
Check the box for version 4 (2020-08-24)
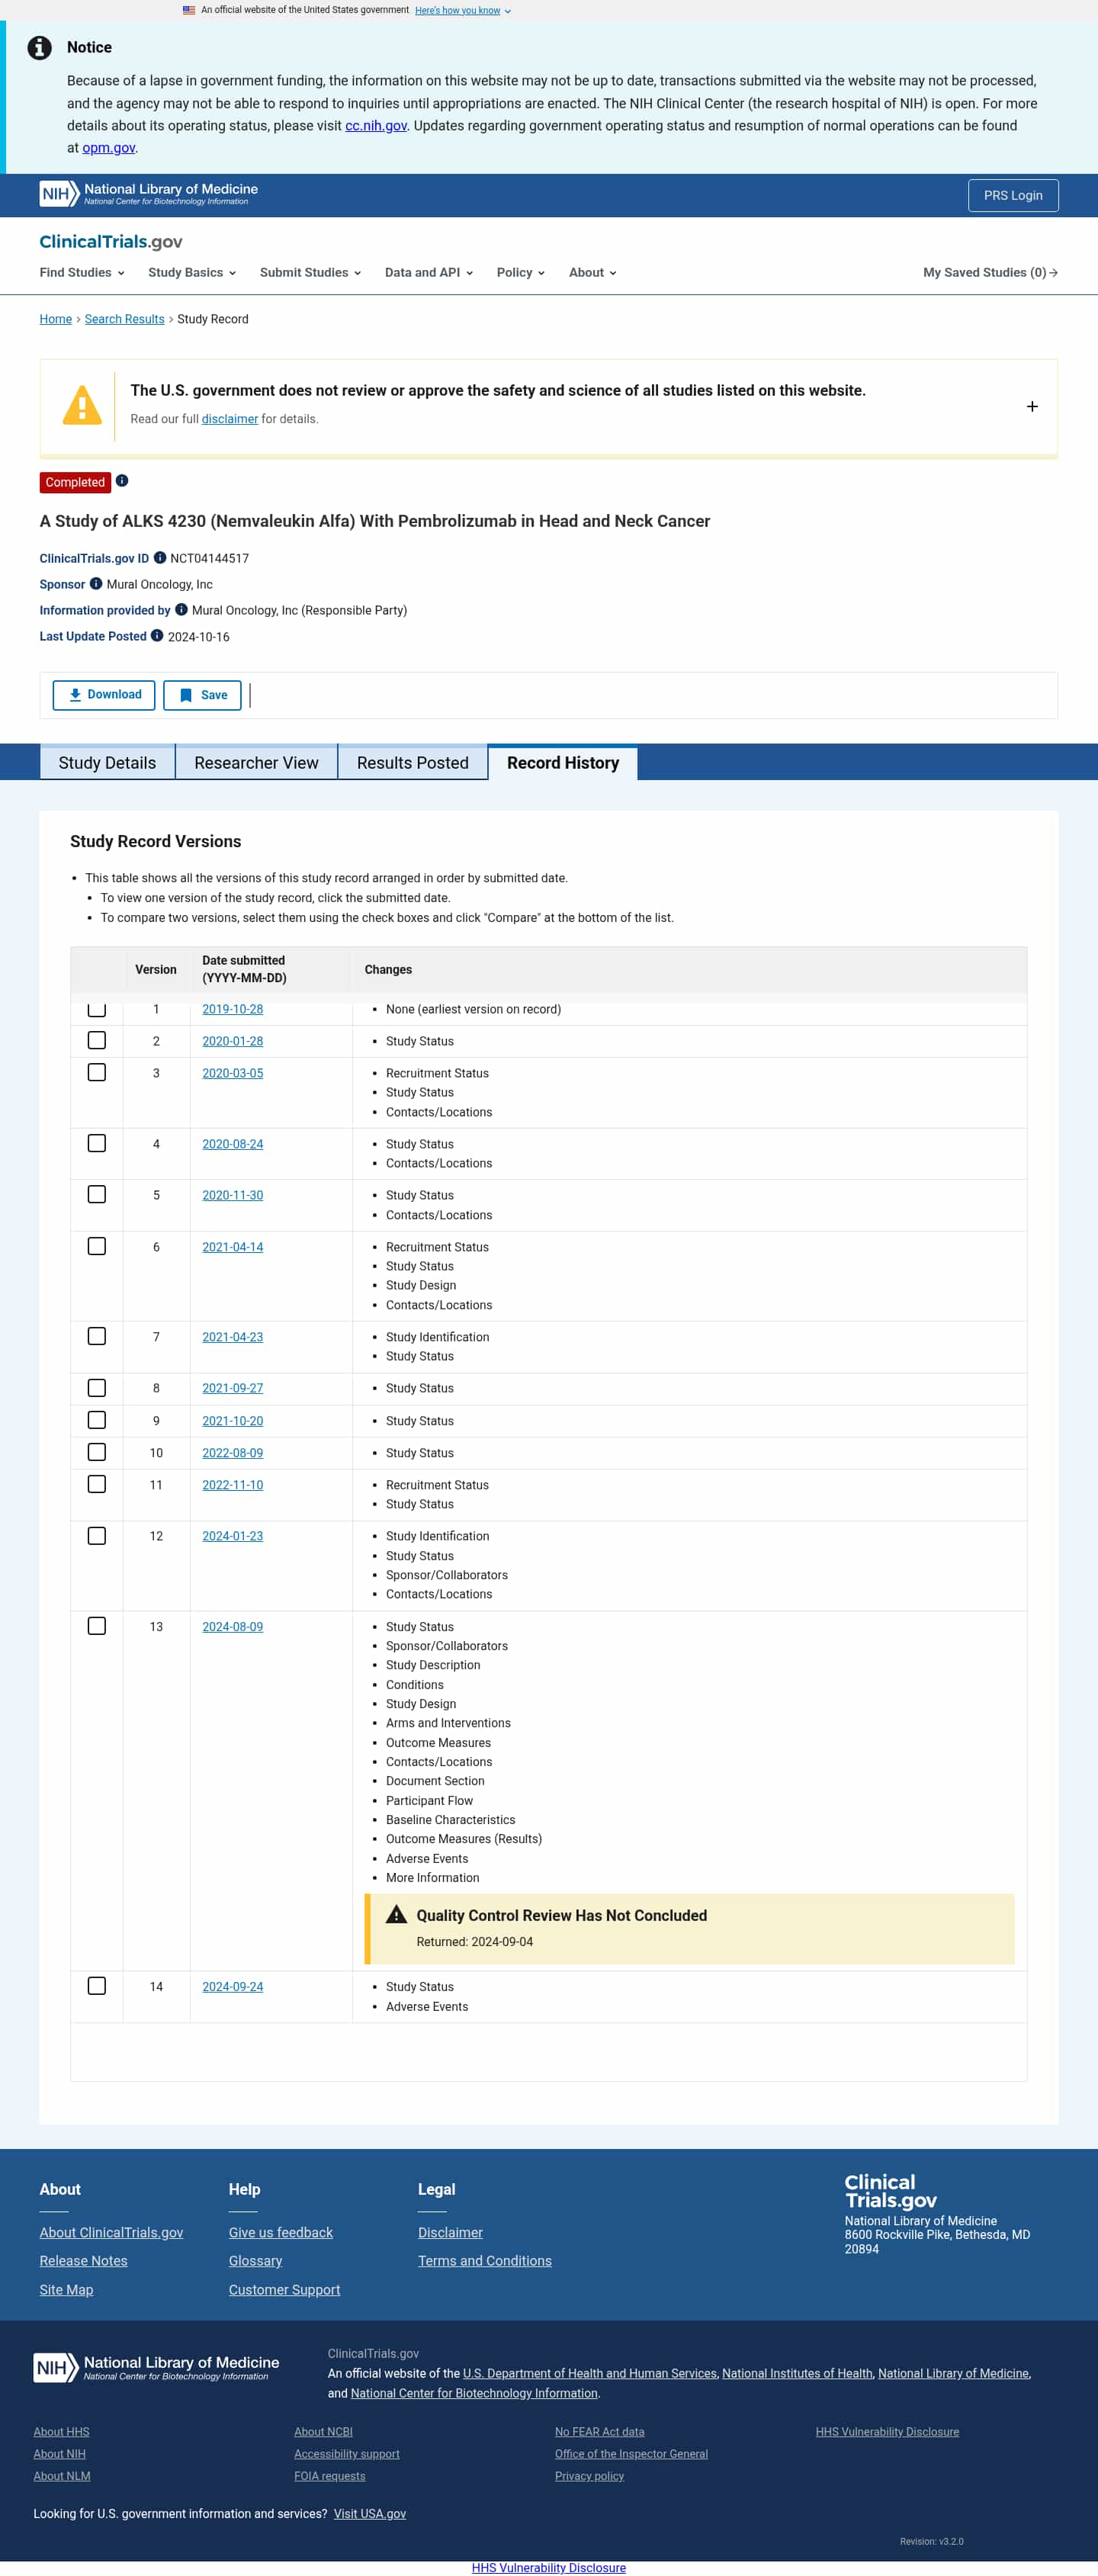click(x=97, y=1144)
